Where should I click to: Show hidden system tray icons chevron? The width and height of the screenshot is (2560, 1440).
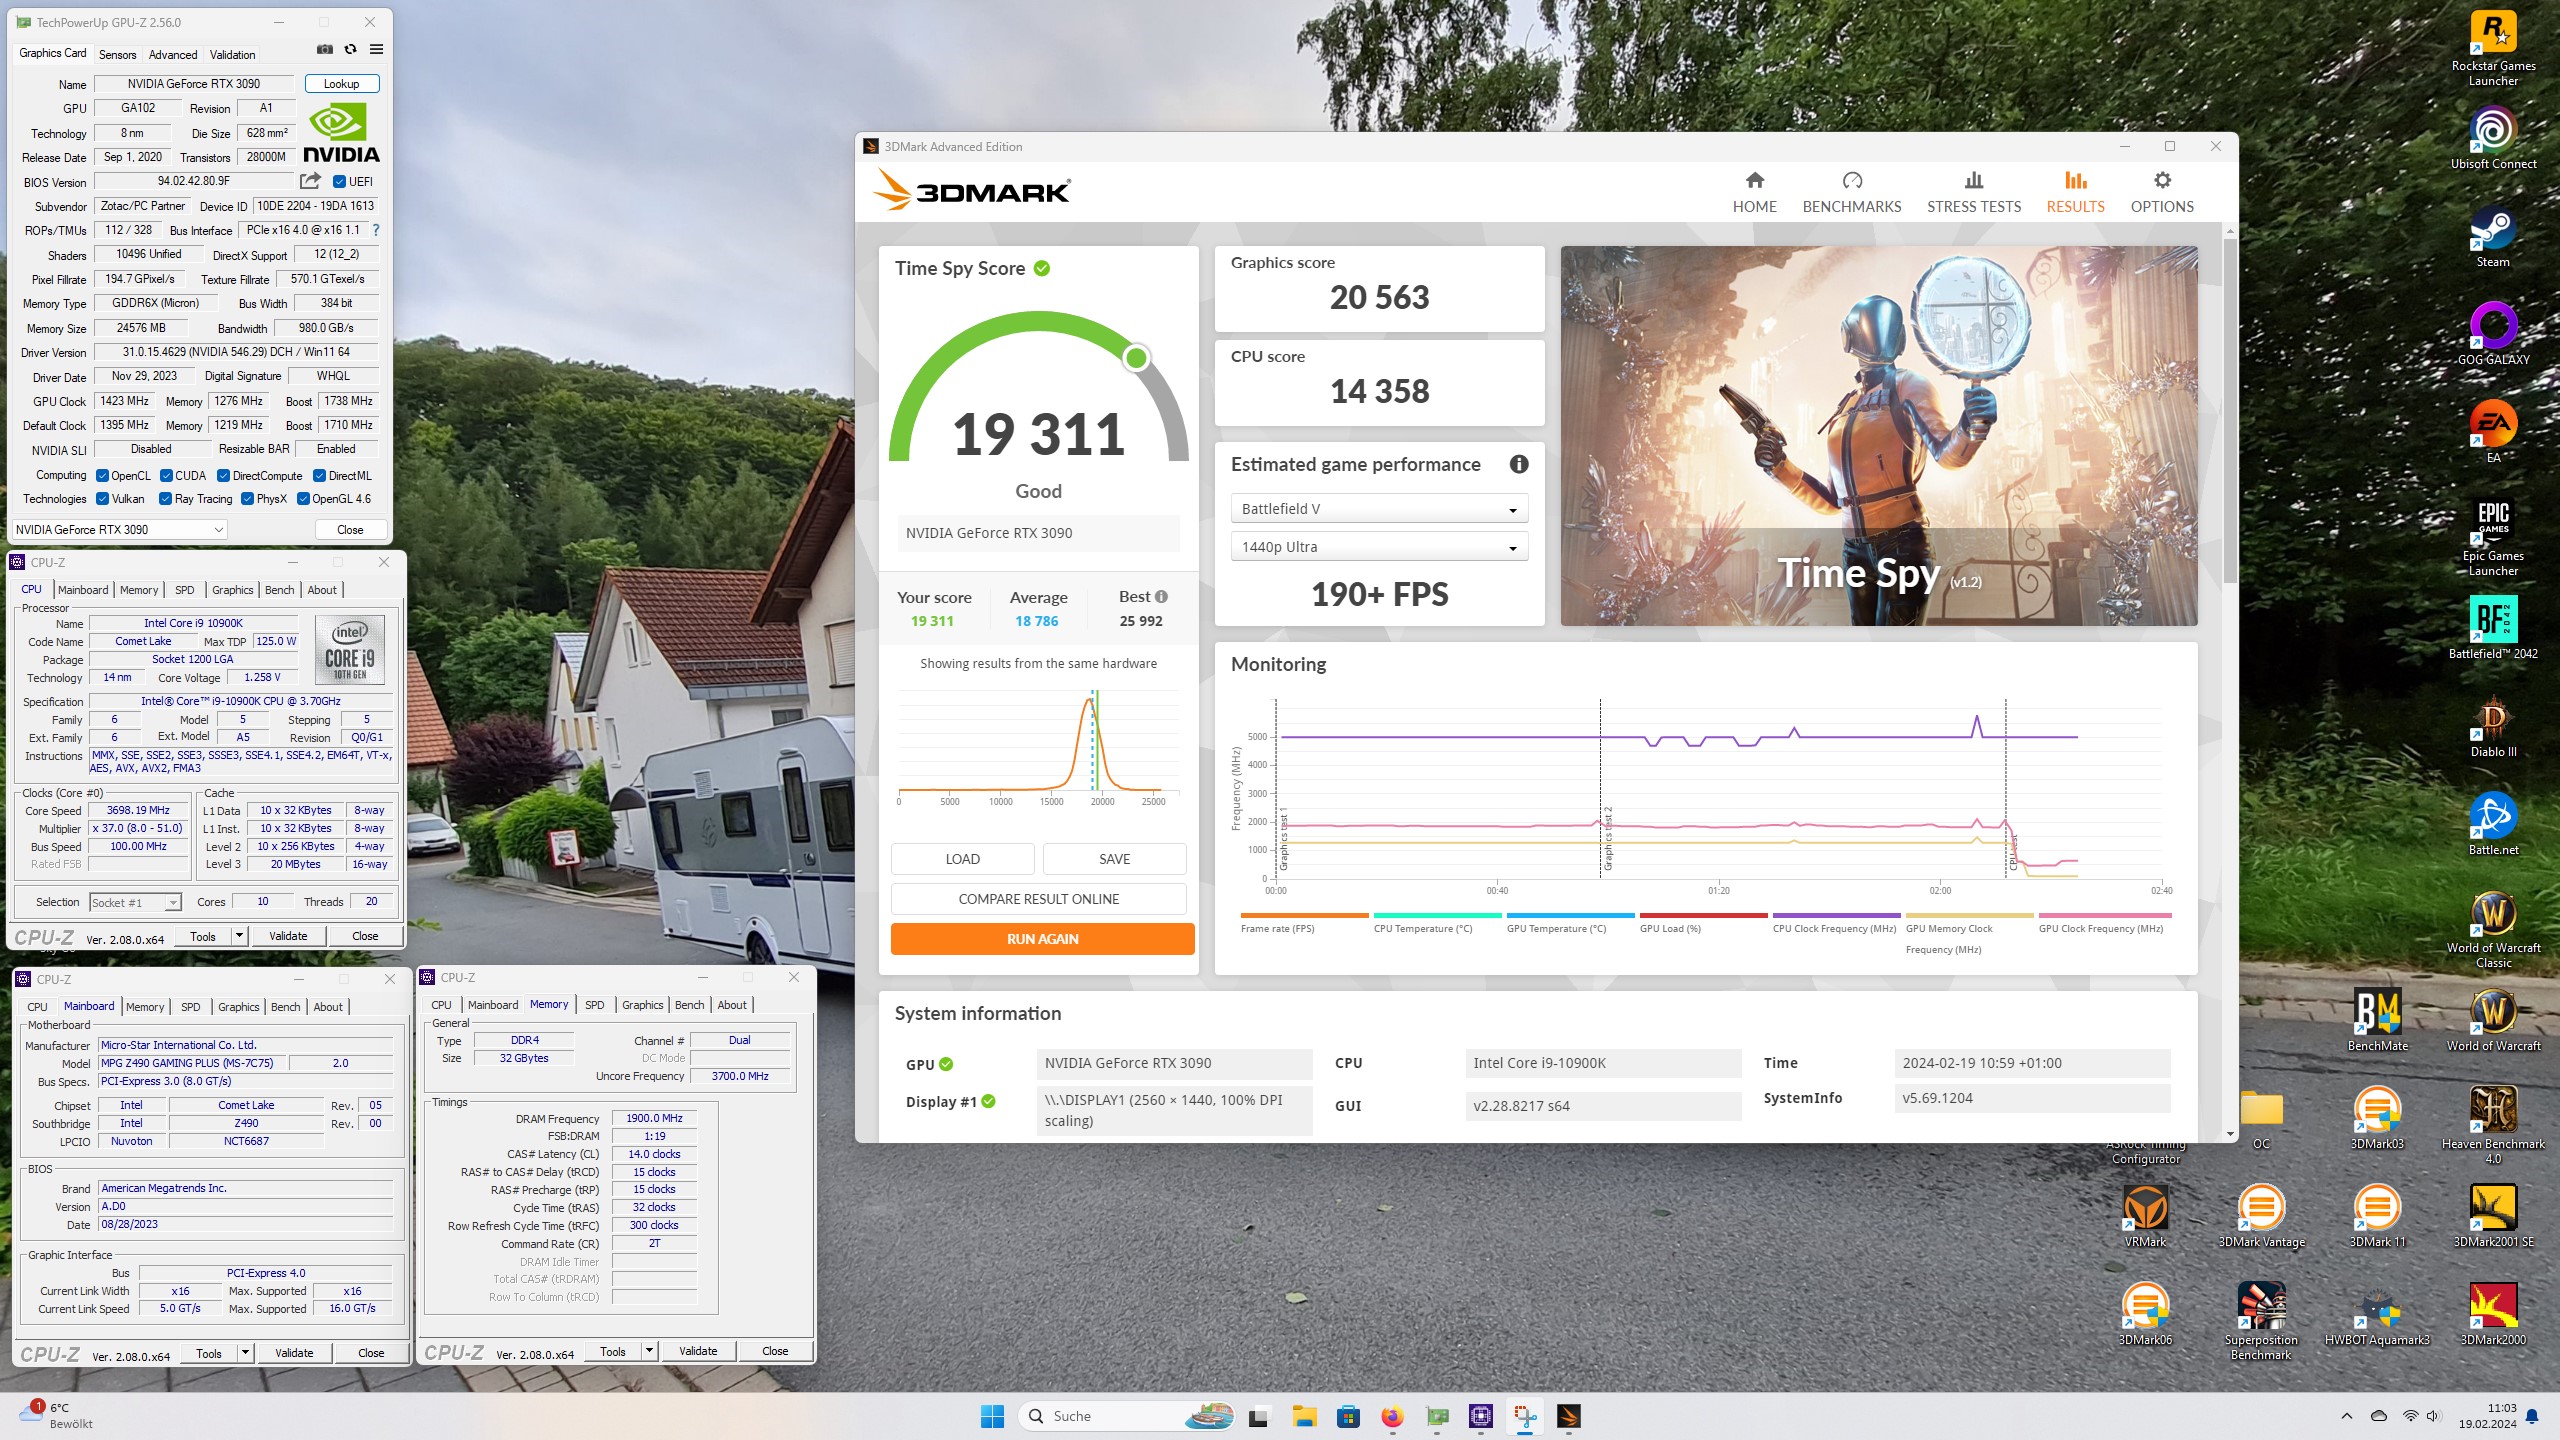(2347, 1416)
